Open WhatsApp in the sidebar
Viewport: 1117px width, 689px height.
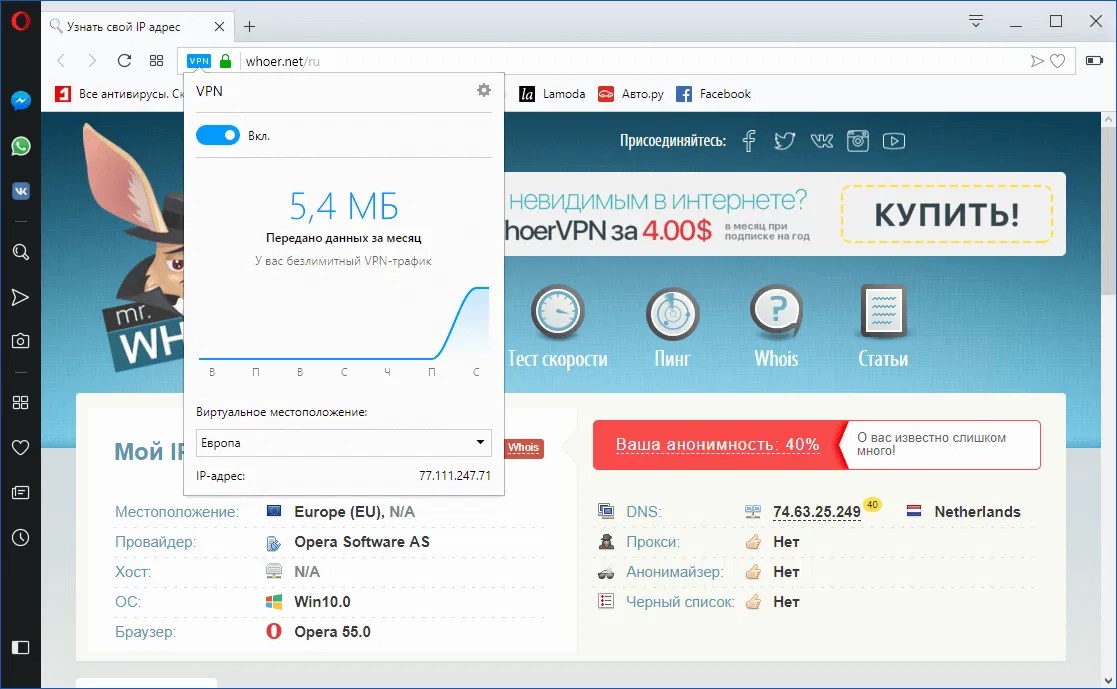21,146
